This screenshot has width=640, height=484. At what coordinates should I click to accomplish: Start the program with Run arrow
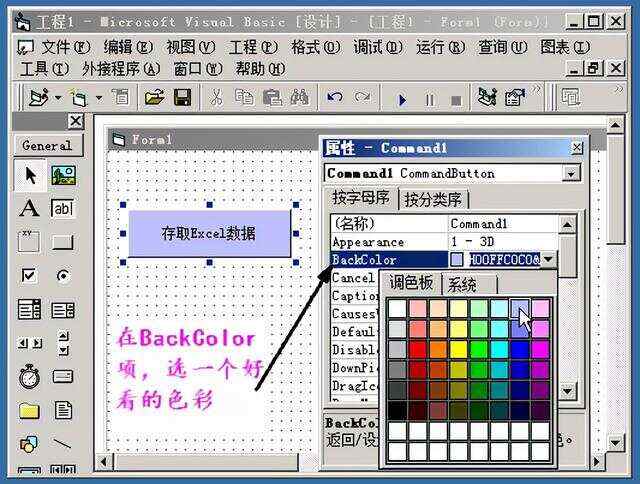[x=402, y=99]
